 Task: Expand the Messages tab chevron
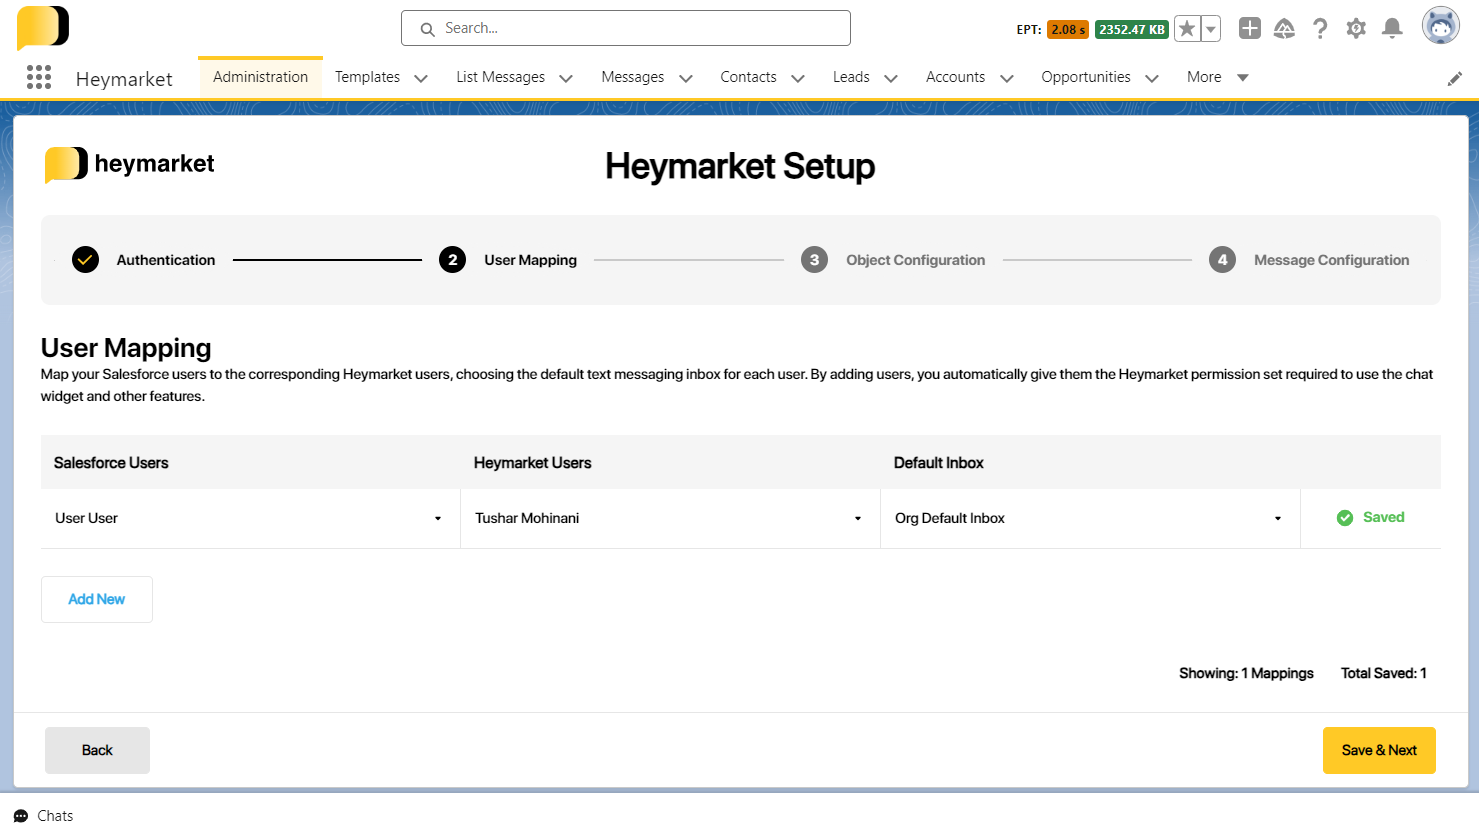[x=686, y=78]
